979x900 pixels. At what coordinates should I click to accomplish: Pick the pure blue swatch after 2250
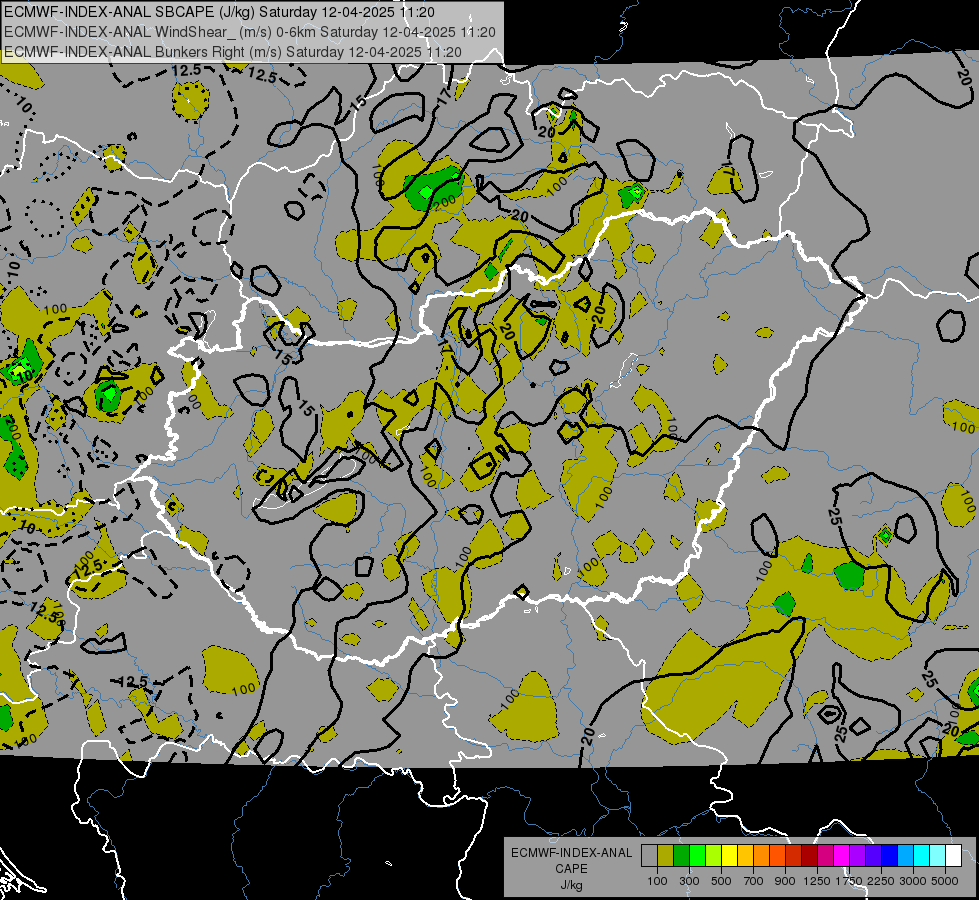[890, 856]
